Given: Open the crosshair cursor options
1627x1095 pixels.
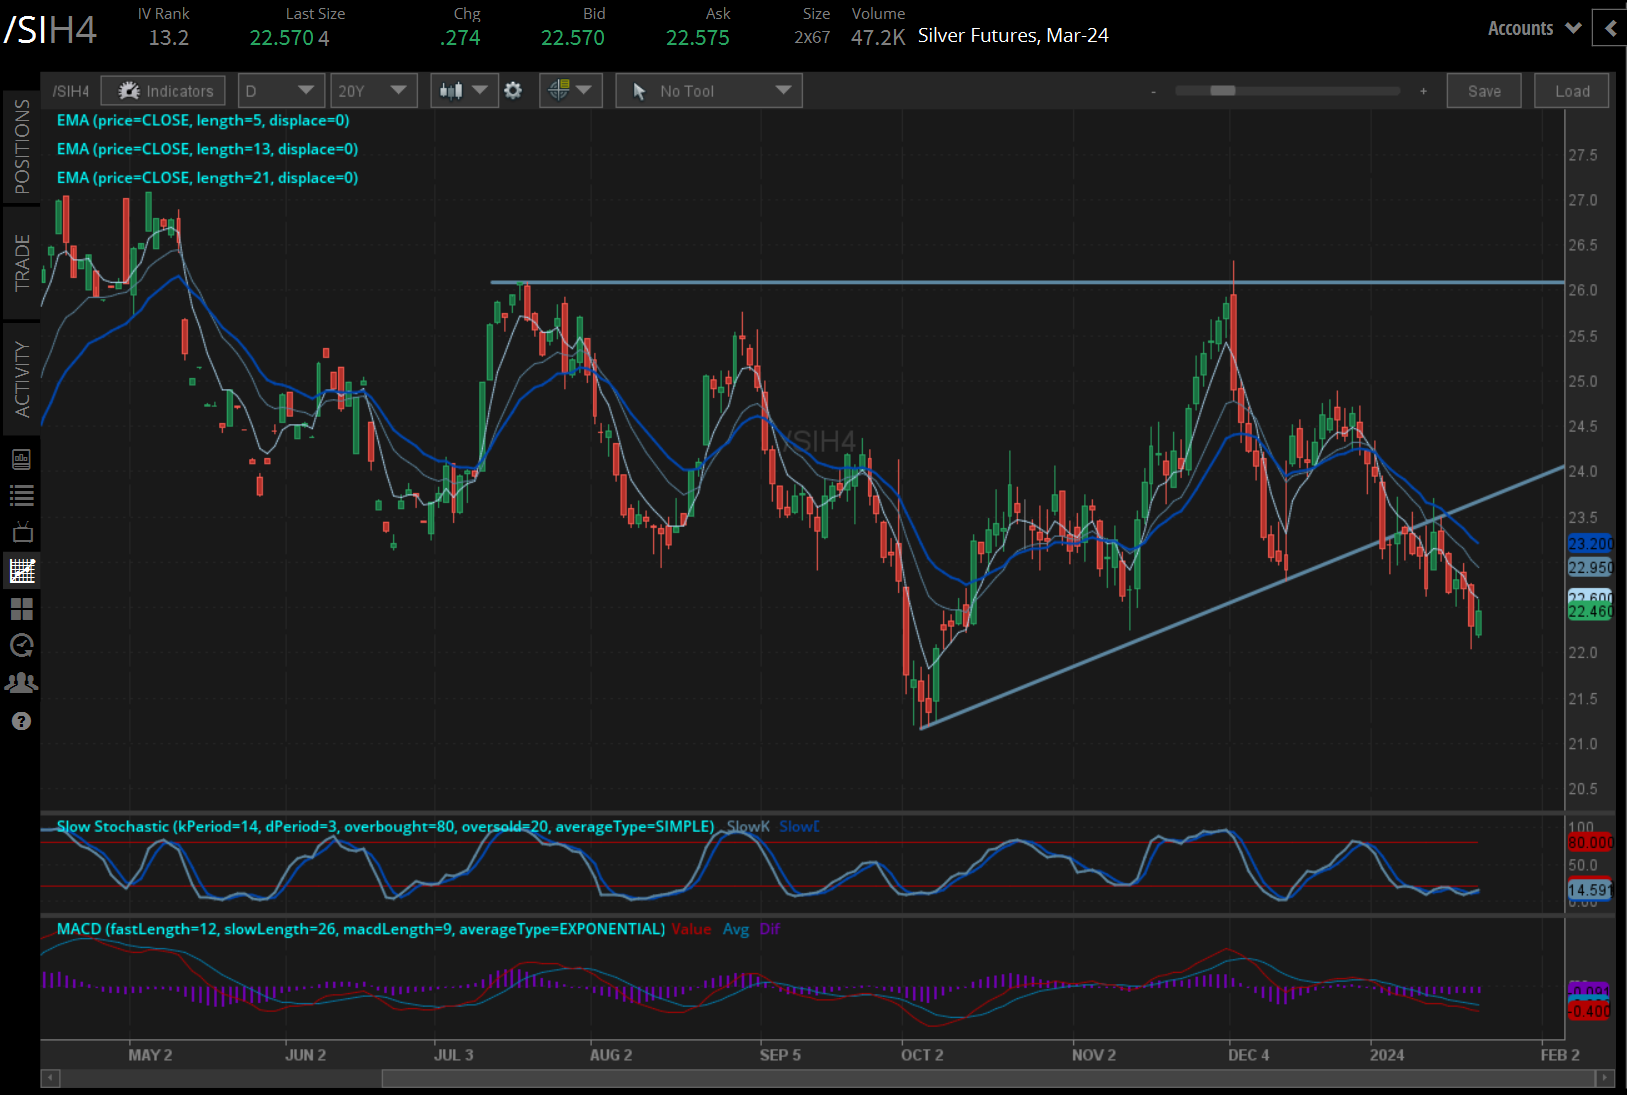Looking at the screenshot, I should [570, 91].
